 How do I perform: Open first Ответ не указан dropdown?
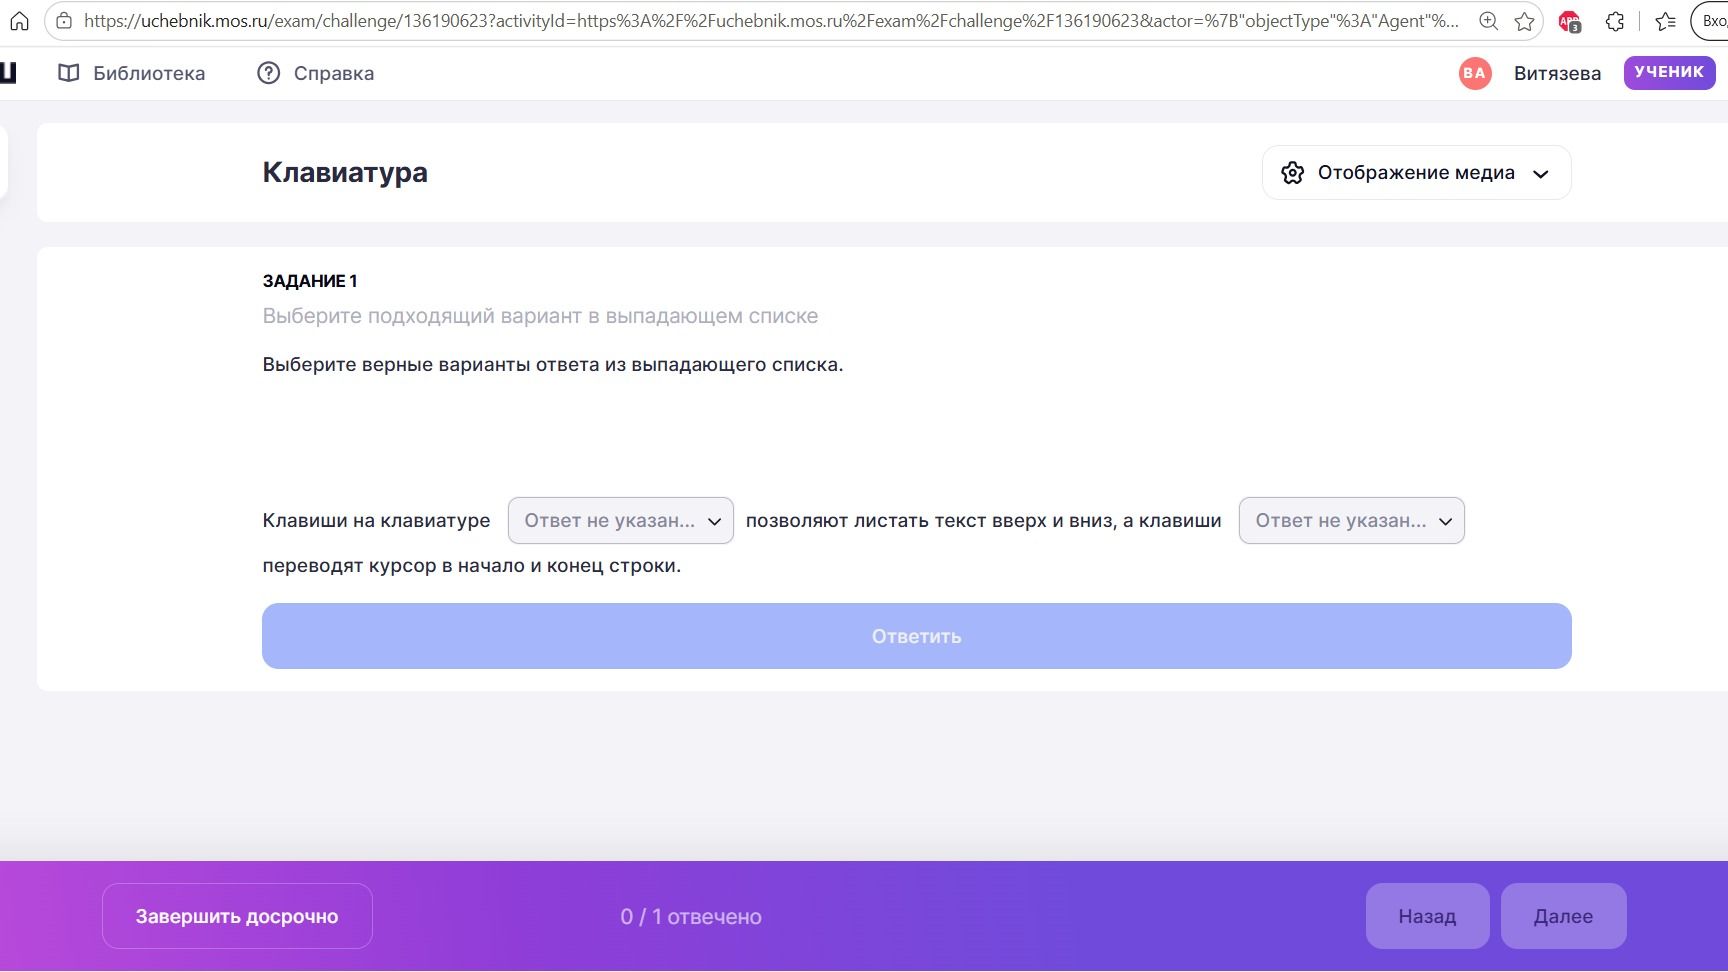(x=621, y=521)
